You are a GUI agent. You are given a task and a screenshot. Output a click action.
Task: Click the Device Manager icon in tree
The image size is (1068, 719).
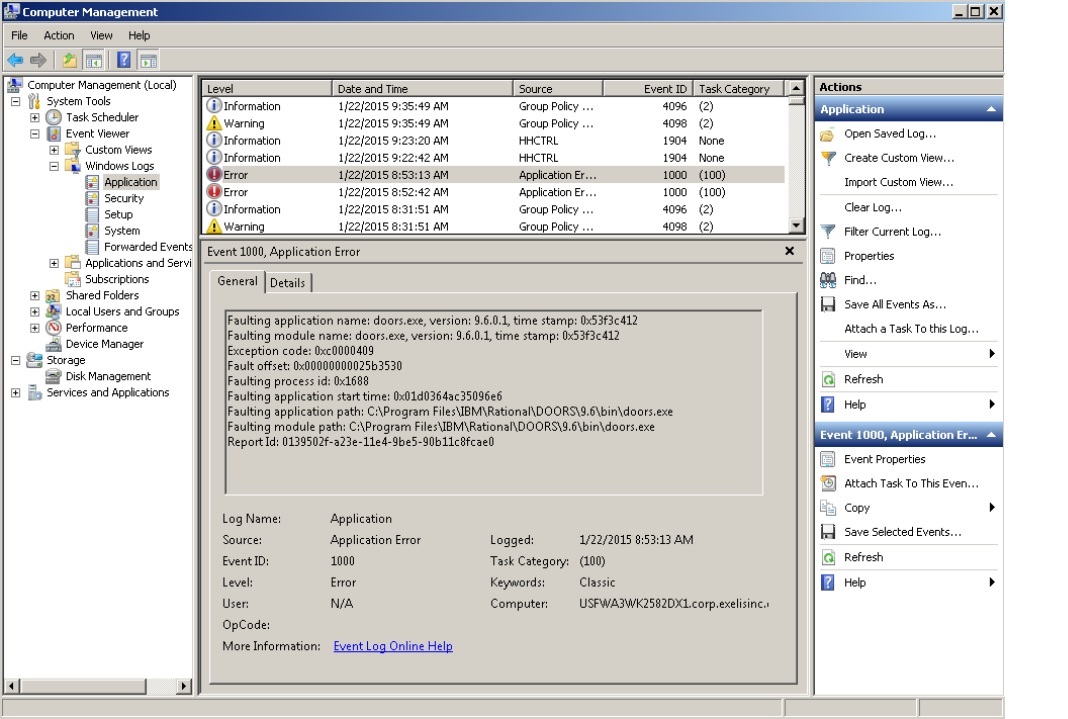[x=54, y=344]
